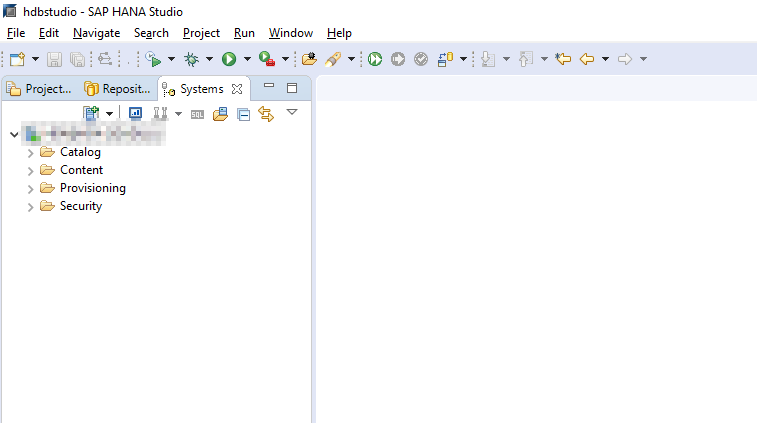
Task: Open the Navigate menu
Action: (97, 33)
